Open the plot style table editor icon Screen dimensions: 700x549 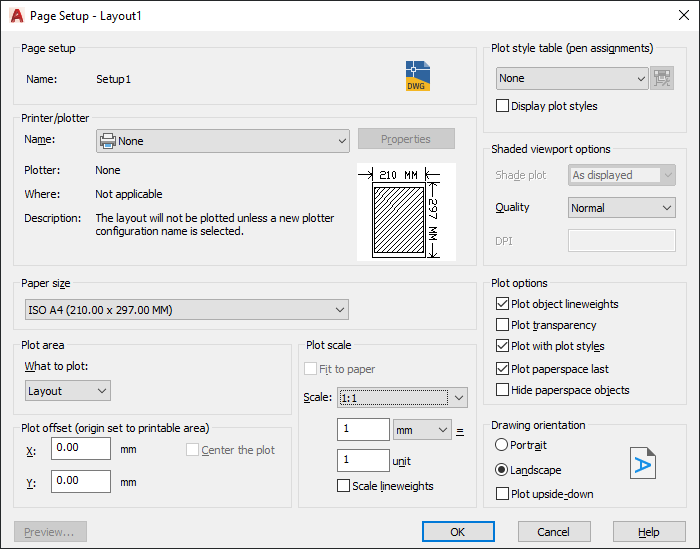(662, 78)
